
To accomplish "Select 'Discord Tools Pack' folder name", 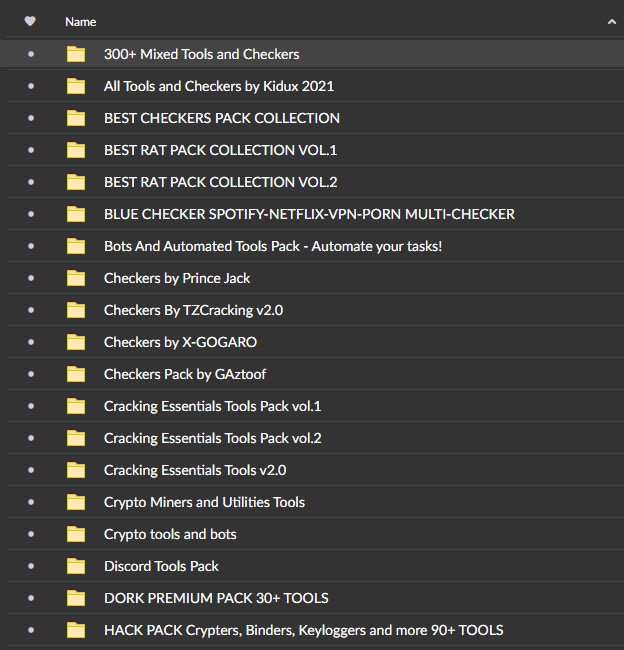I will point(161,566).
